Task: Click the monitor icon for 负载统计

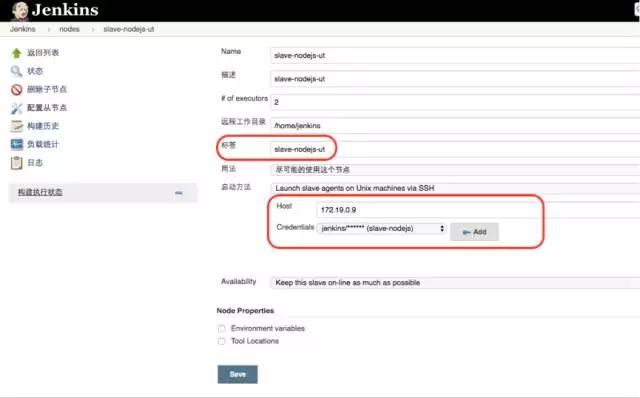Action: pyautogui.click(x=16, y=144)
